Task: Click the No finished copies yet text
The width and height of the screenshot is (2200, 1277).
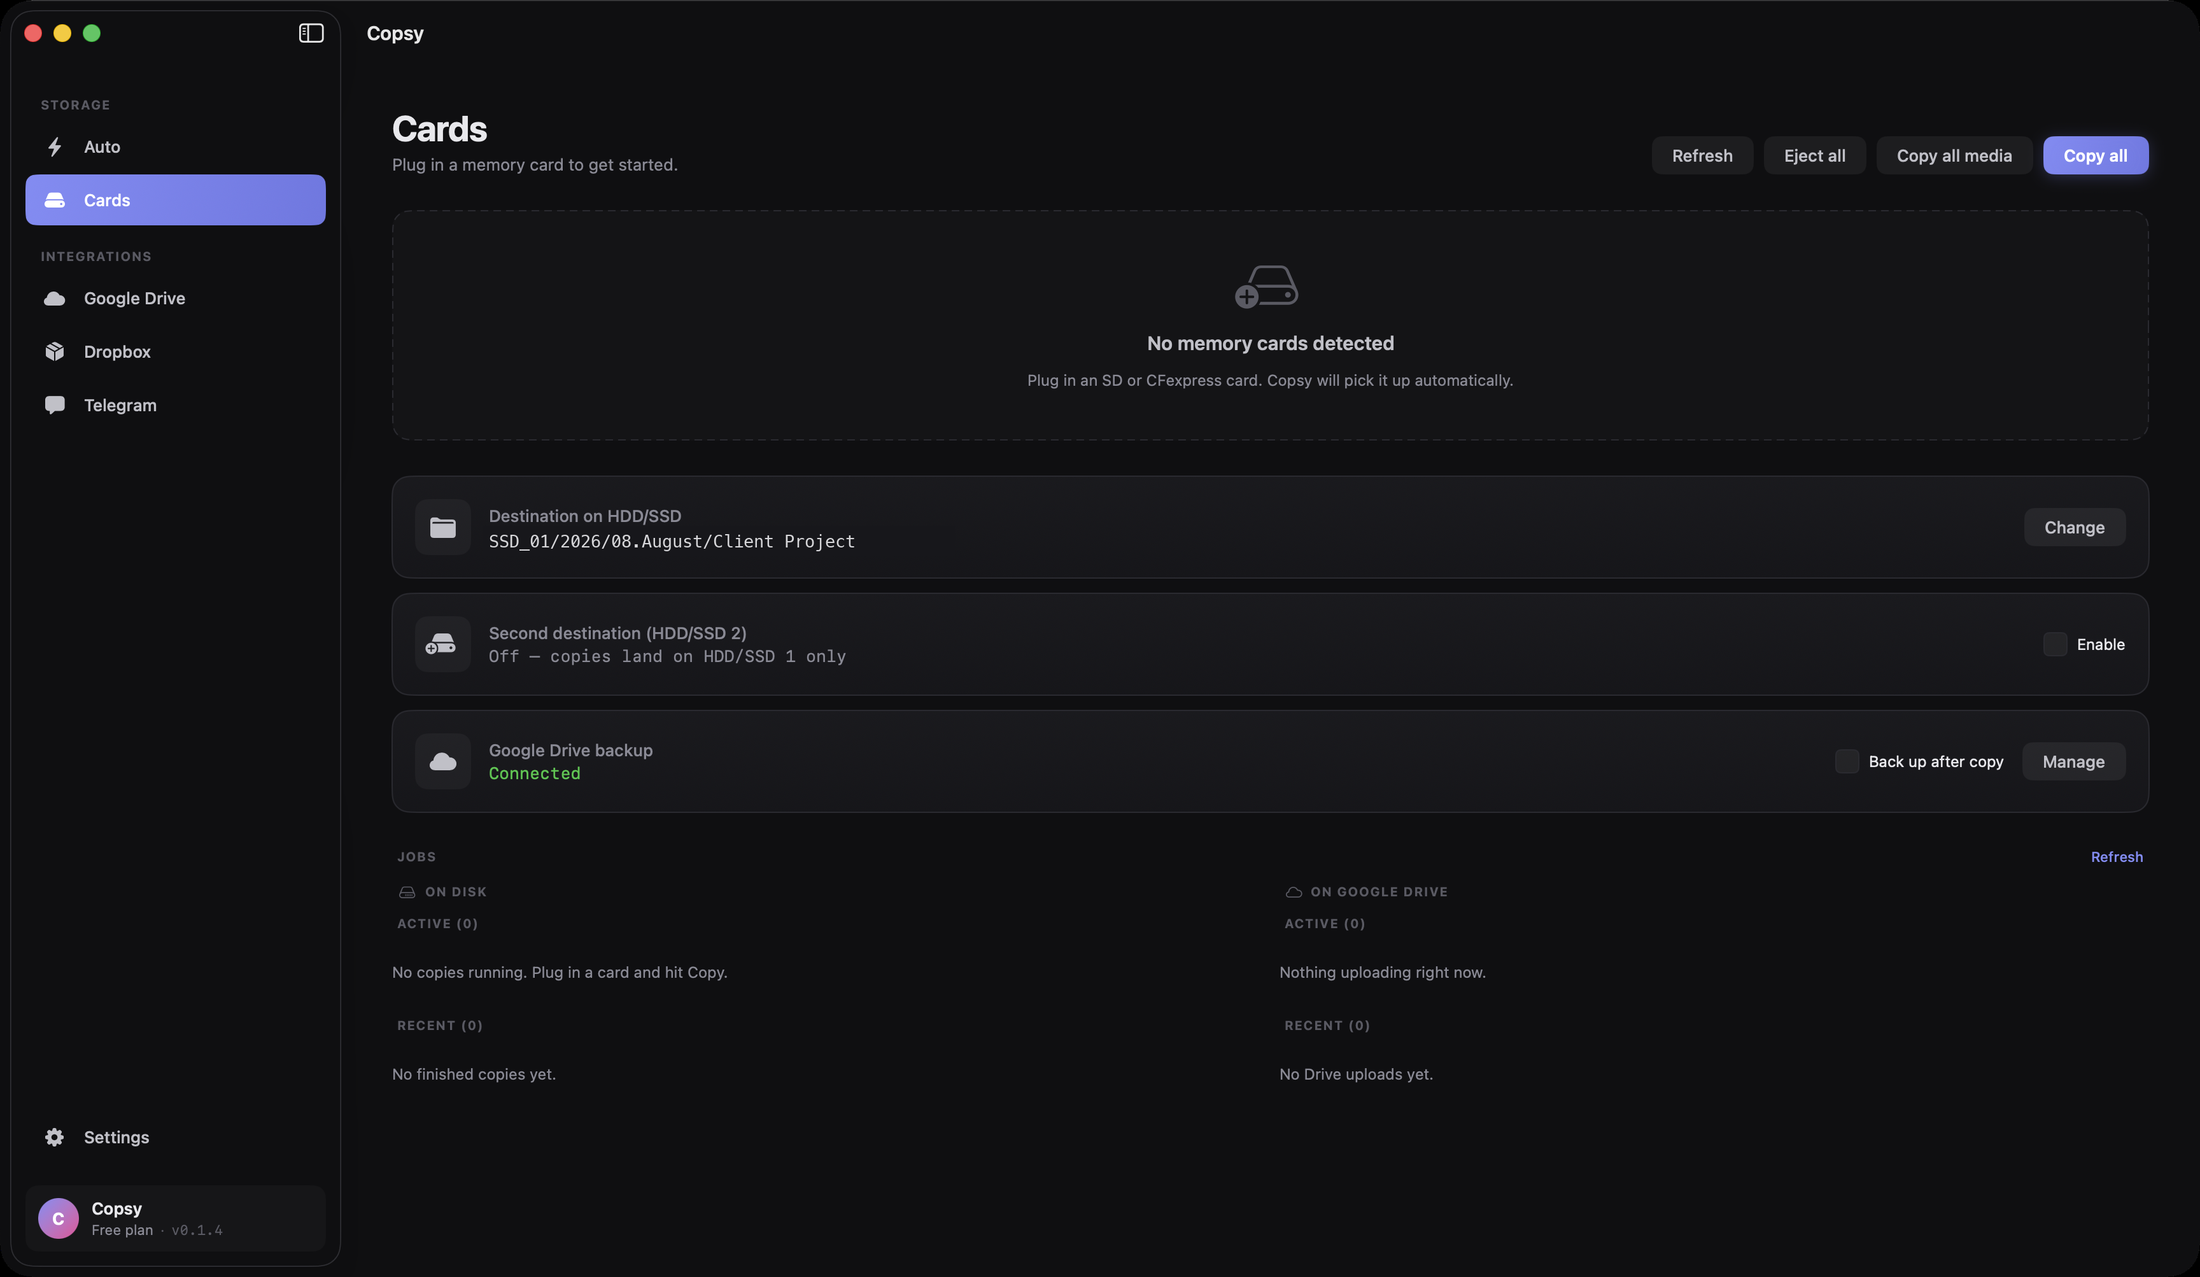Action: click(474, 1074)
